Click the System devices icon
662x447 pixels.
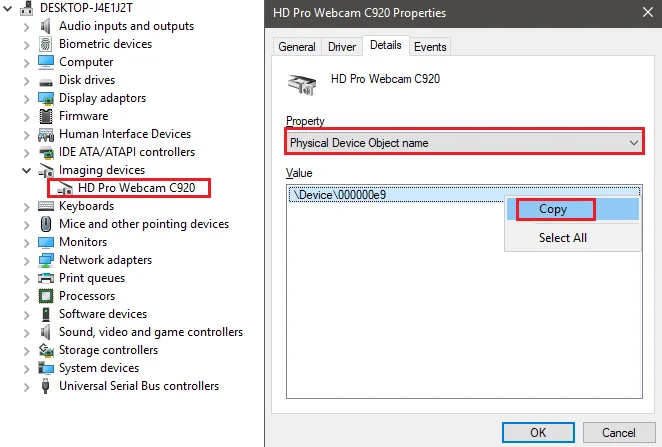tap(46, 368)
